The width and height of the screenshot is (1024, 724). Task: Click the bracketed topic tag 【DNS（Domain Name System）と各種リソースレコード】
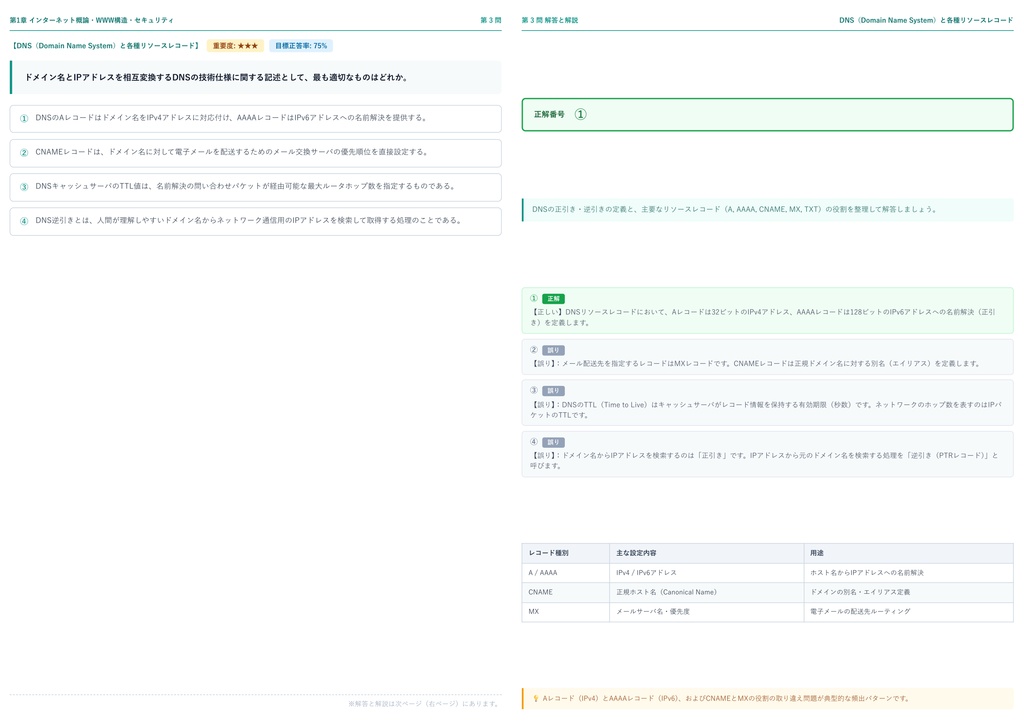tap(106, 46)
